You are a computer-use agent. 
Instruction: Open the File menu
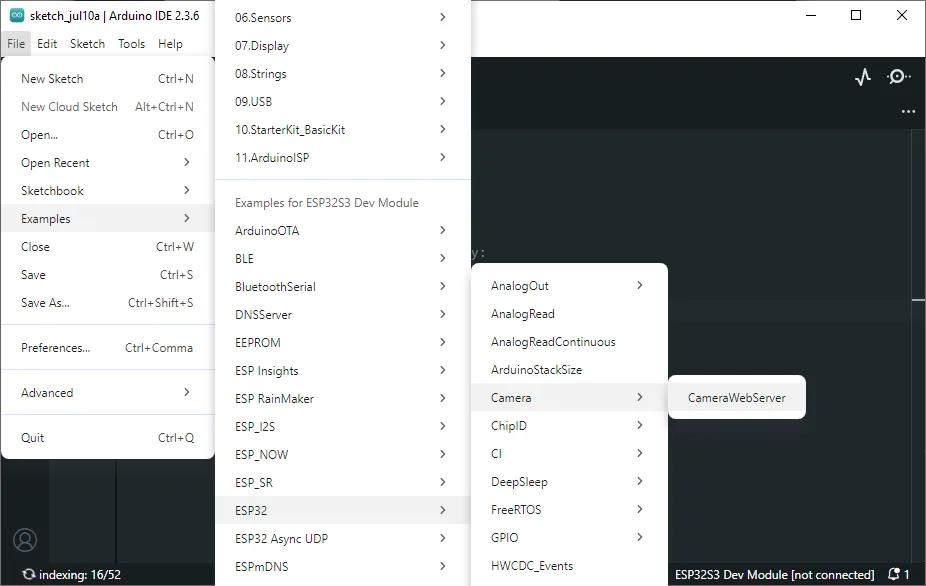(16, 44)
